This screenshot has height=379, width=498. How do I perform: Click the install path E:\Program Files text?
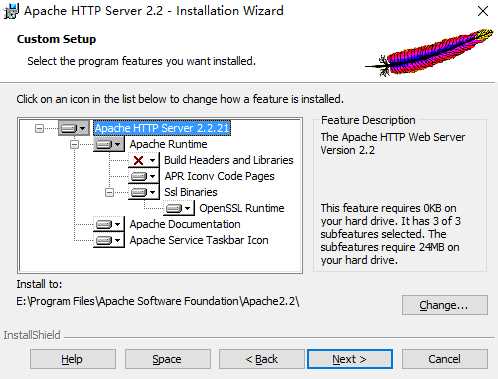click(158, 301)
